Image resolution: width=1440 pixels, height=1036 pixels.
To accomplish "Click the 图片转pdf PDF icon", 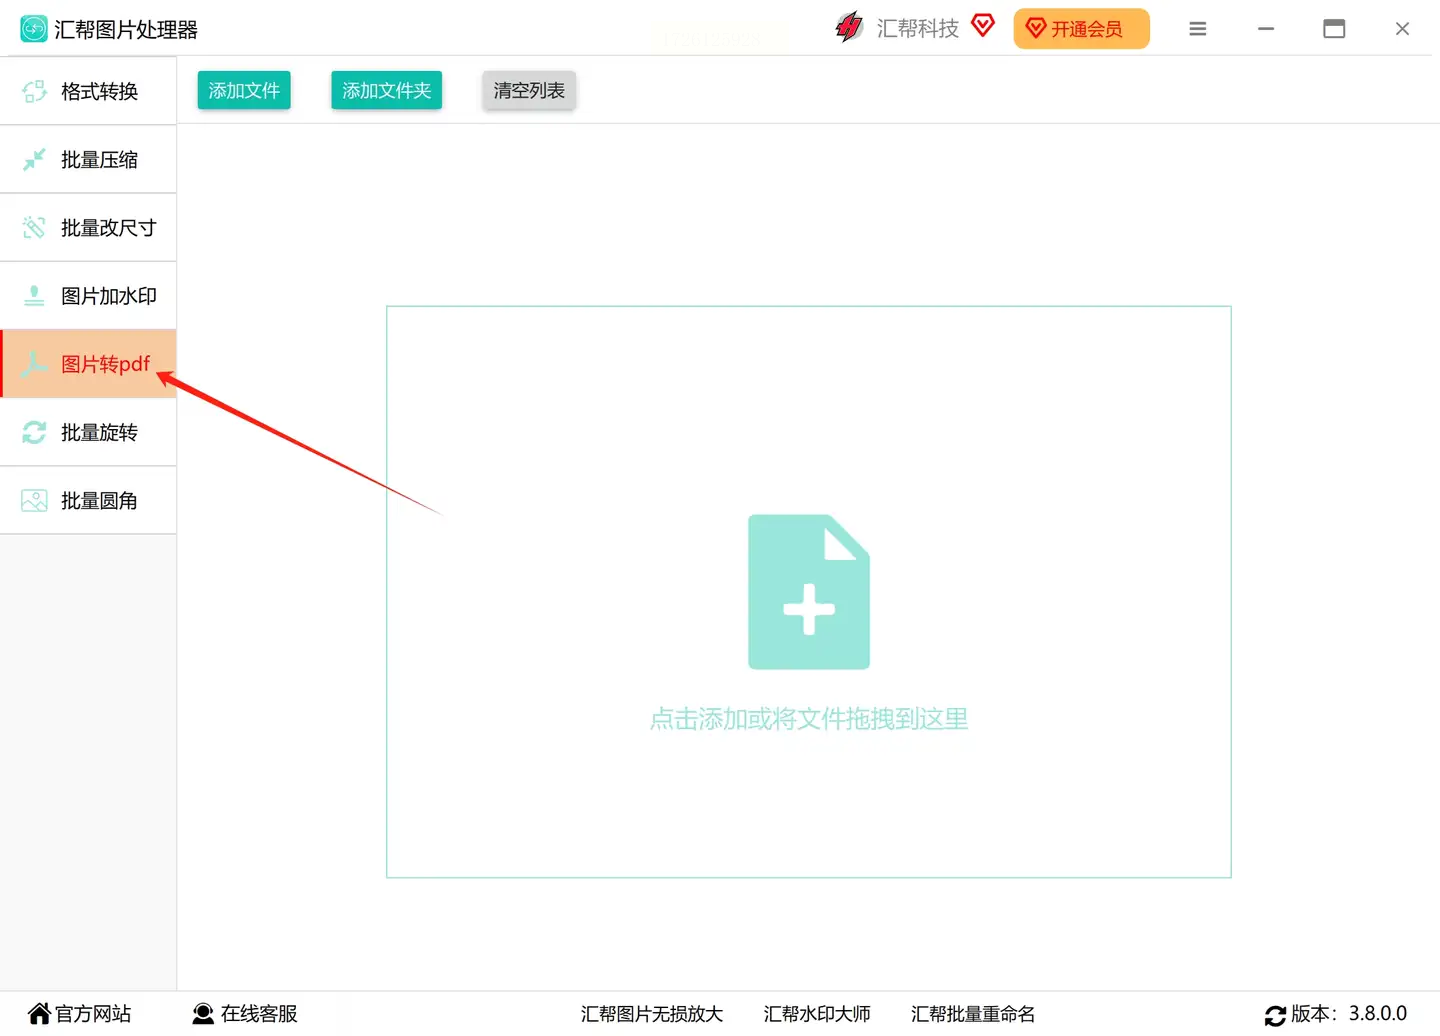I will point(34,364).
